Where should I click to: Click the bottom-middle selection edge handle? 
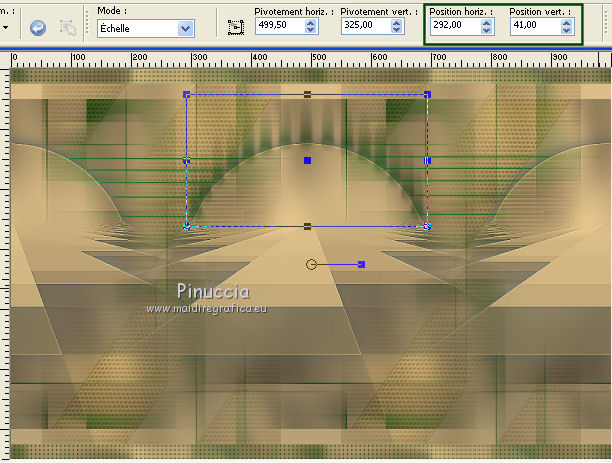point(308,226)
